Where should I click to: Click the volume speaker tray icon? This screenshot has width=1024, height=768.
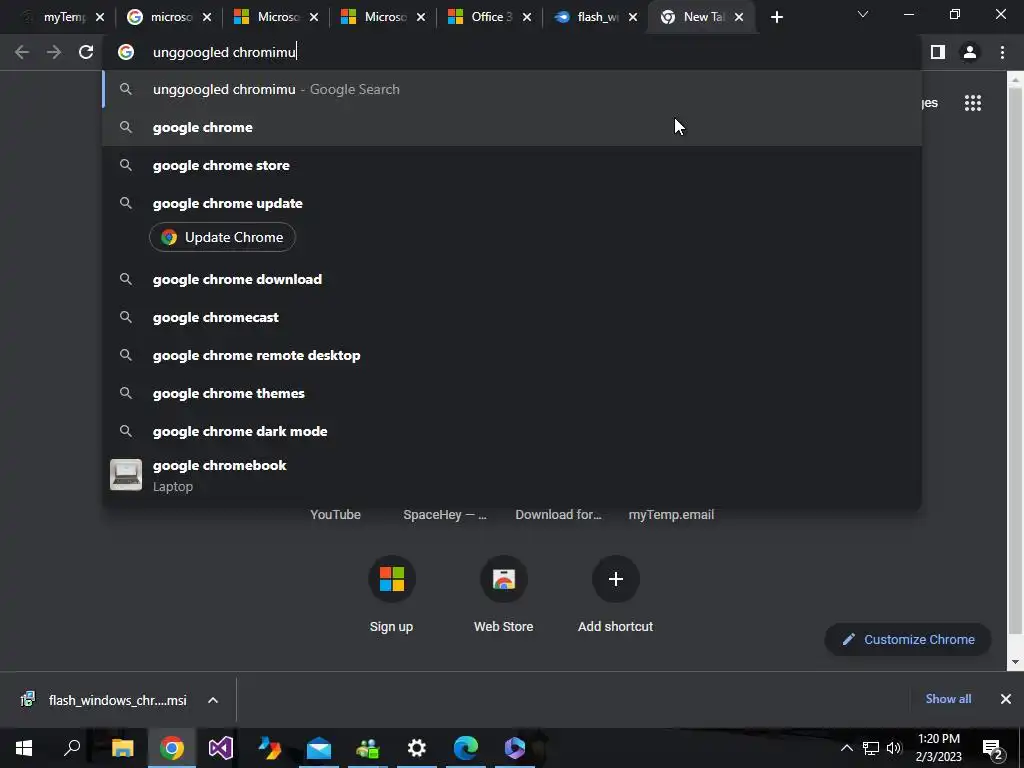coord(894,748)
